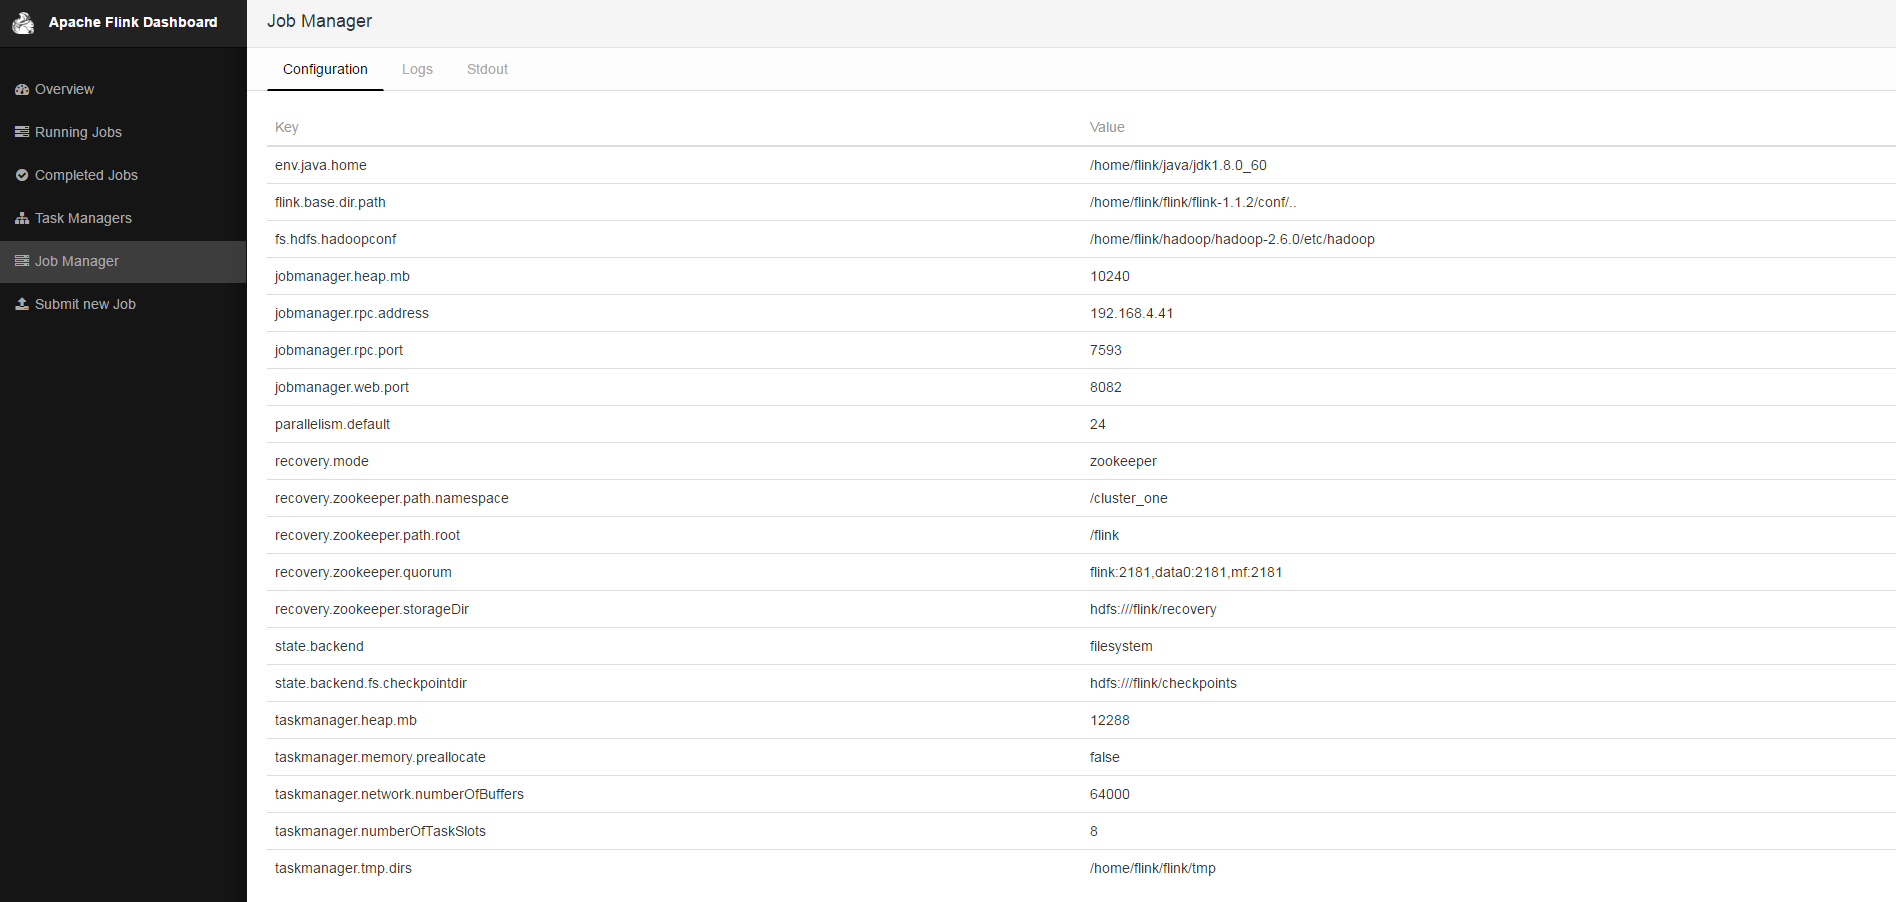Switch to the Configuration tab

click(325, 69)
